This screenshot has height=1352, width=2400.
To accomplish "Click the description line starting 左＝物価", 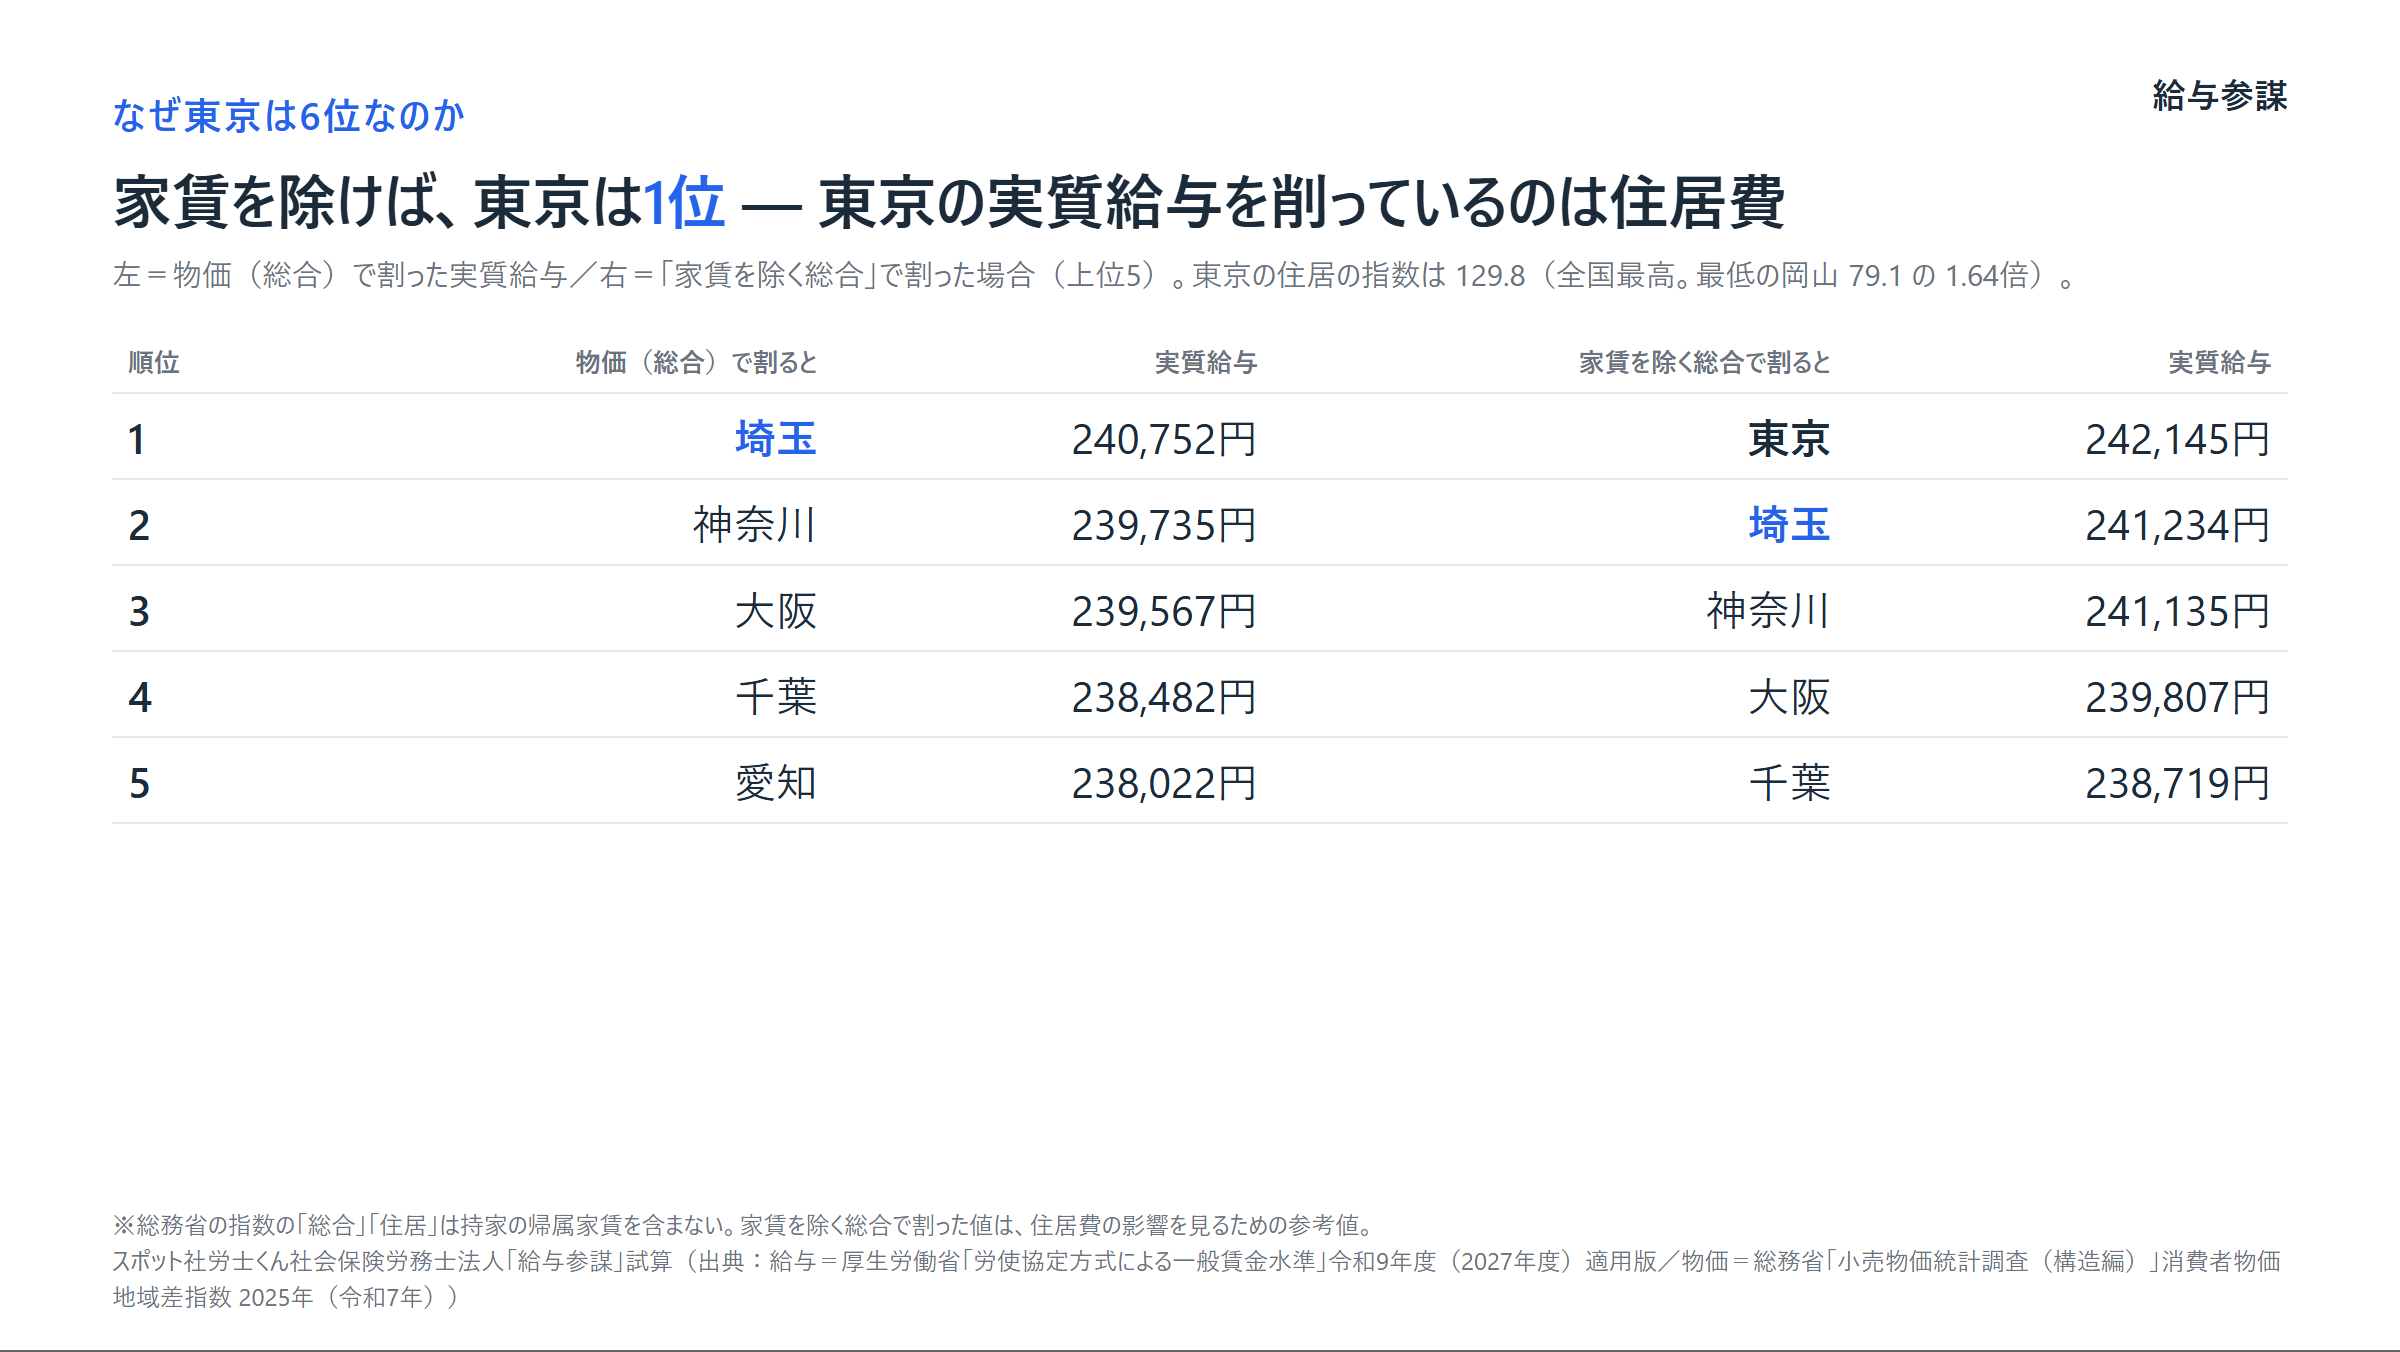I will click(x=1095, y=275).
